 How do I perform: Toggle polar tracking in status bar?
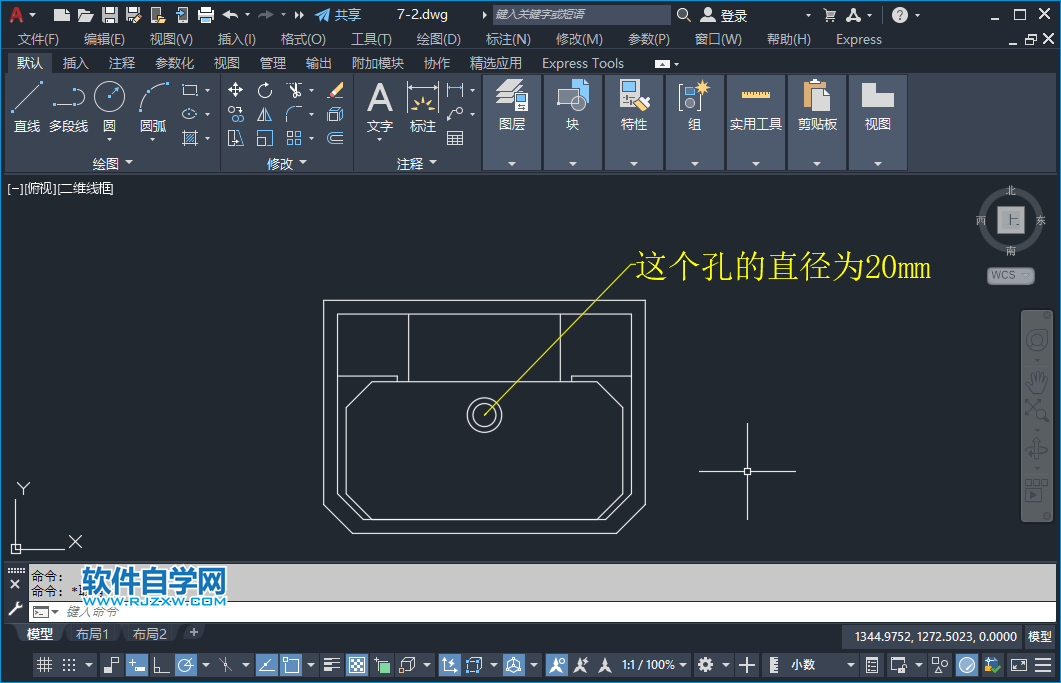coord(186,665)
